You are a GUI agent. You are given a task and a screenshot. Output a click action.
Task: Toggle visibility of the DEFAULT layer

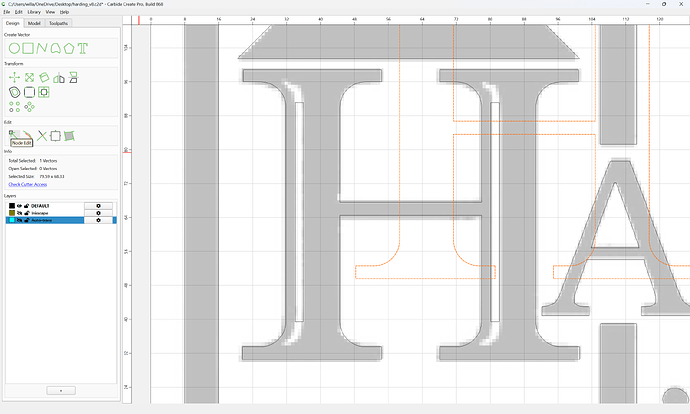tap(19, 206)
